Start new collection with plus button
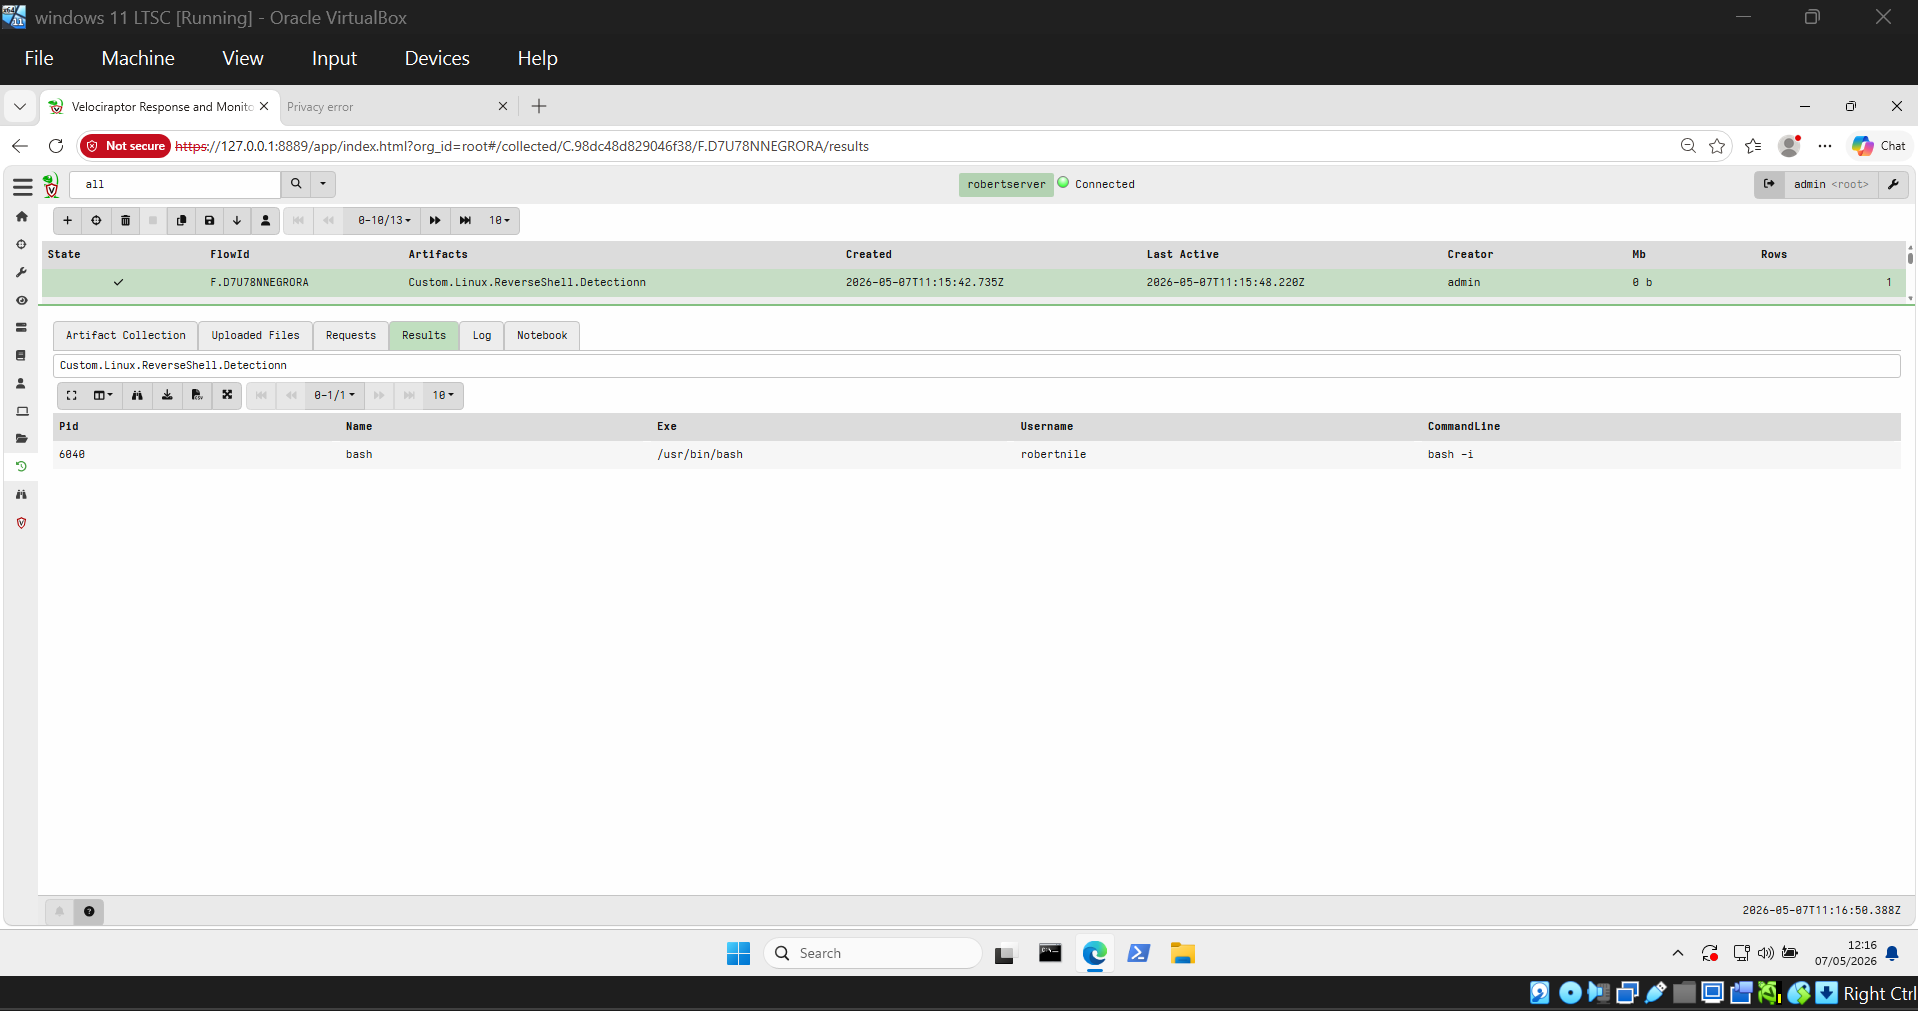This screenshot has width=1918, height=1011. click(x=67, y=220)
